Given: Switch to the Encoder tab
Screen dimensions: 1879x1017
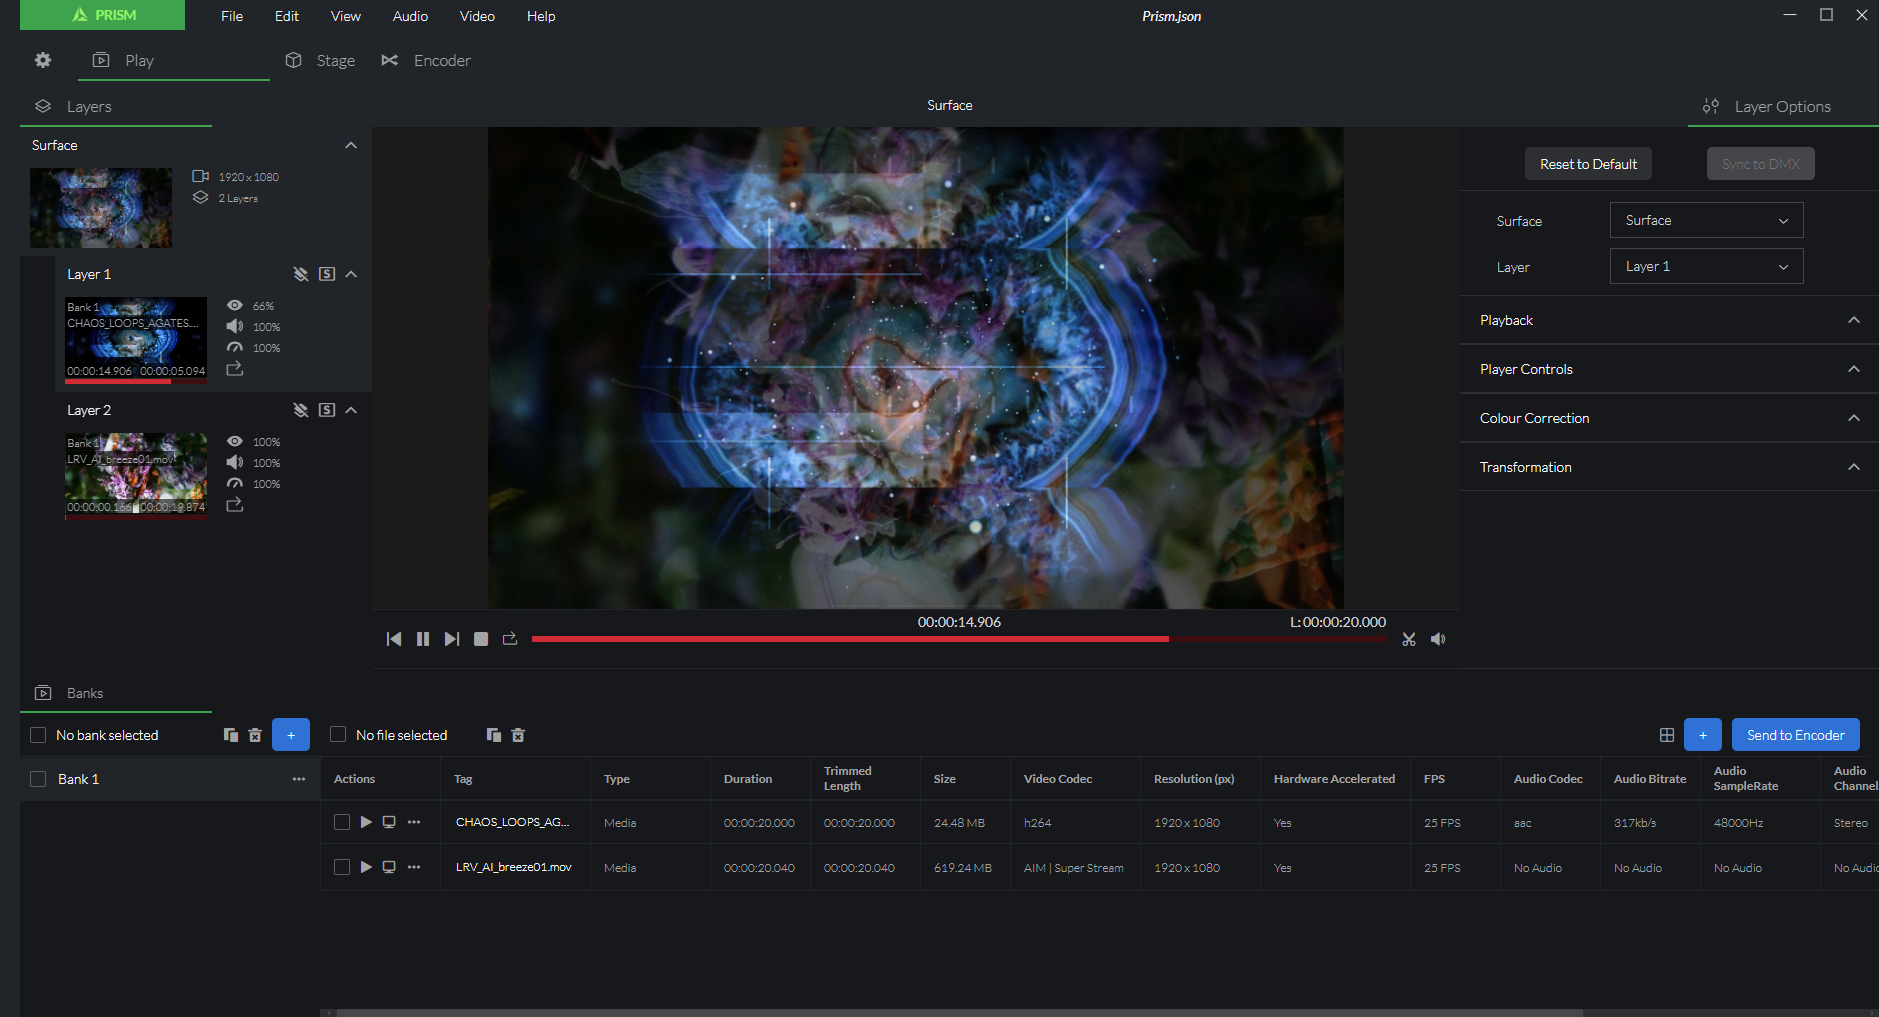Looking at the screenshot, I should (x=426, y=60).
